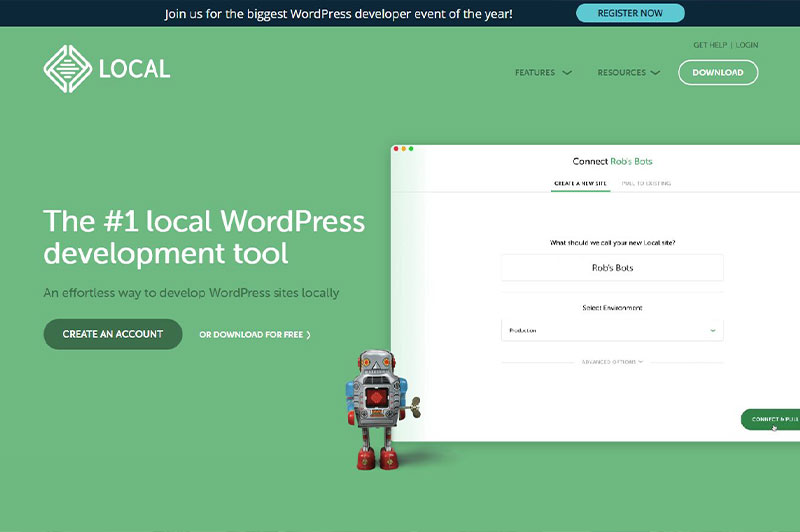The width and height of the screenshot is (800, 532).
Task: Click 'An effortless way to develop WordPress sites locally'
Action: (191, 293)
